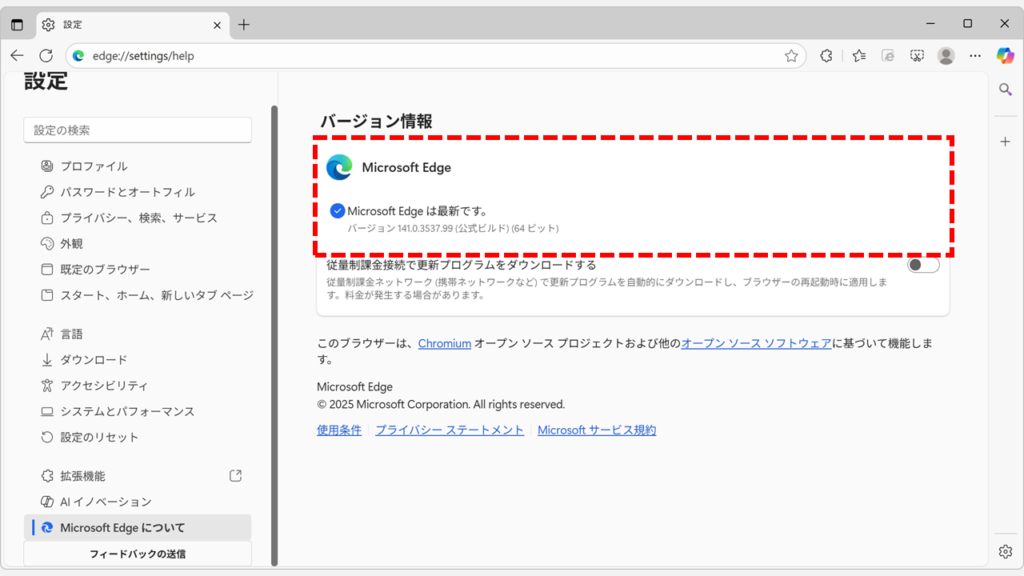The image size is (1024, 576).
Task: Open the Copilot icon in the toolbar
Action: (x=1005, y=56)
